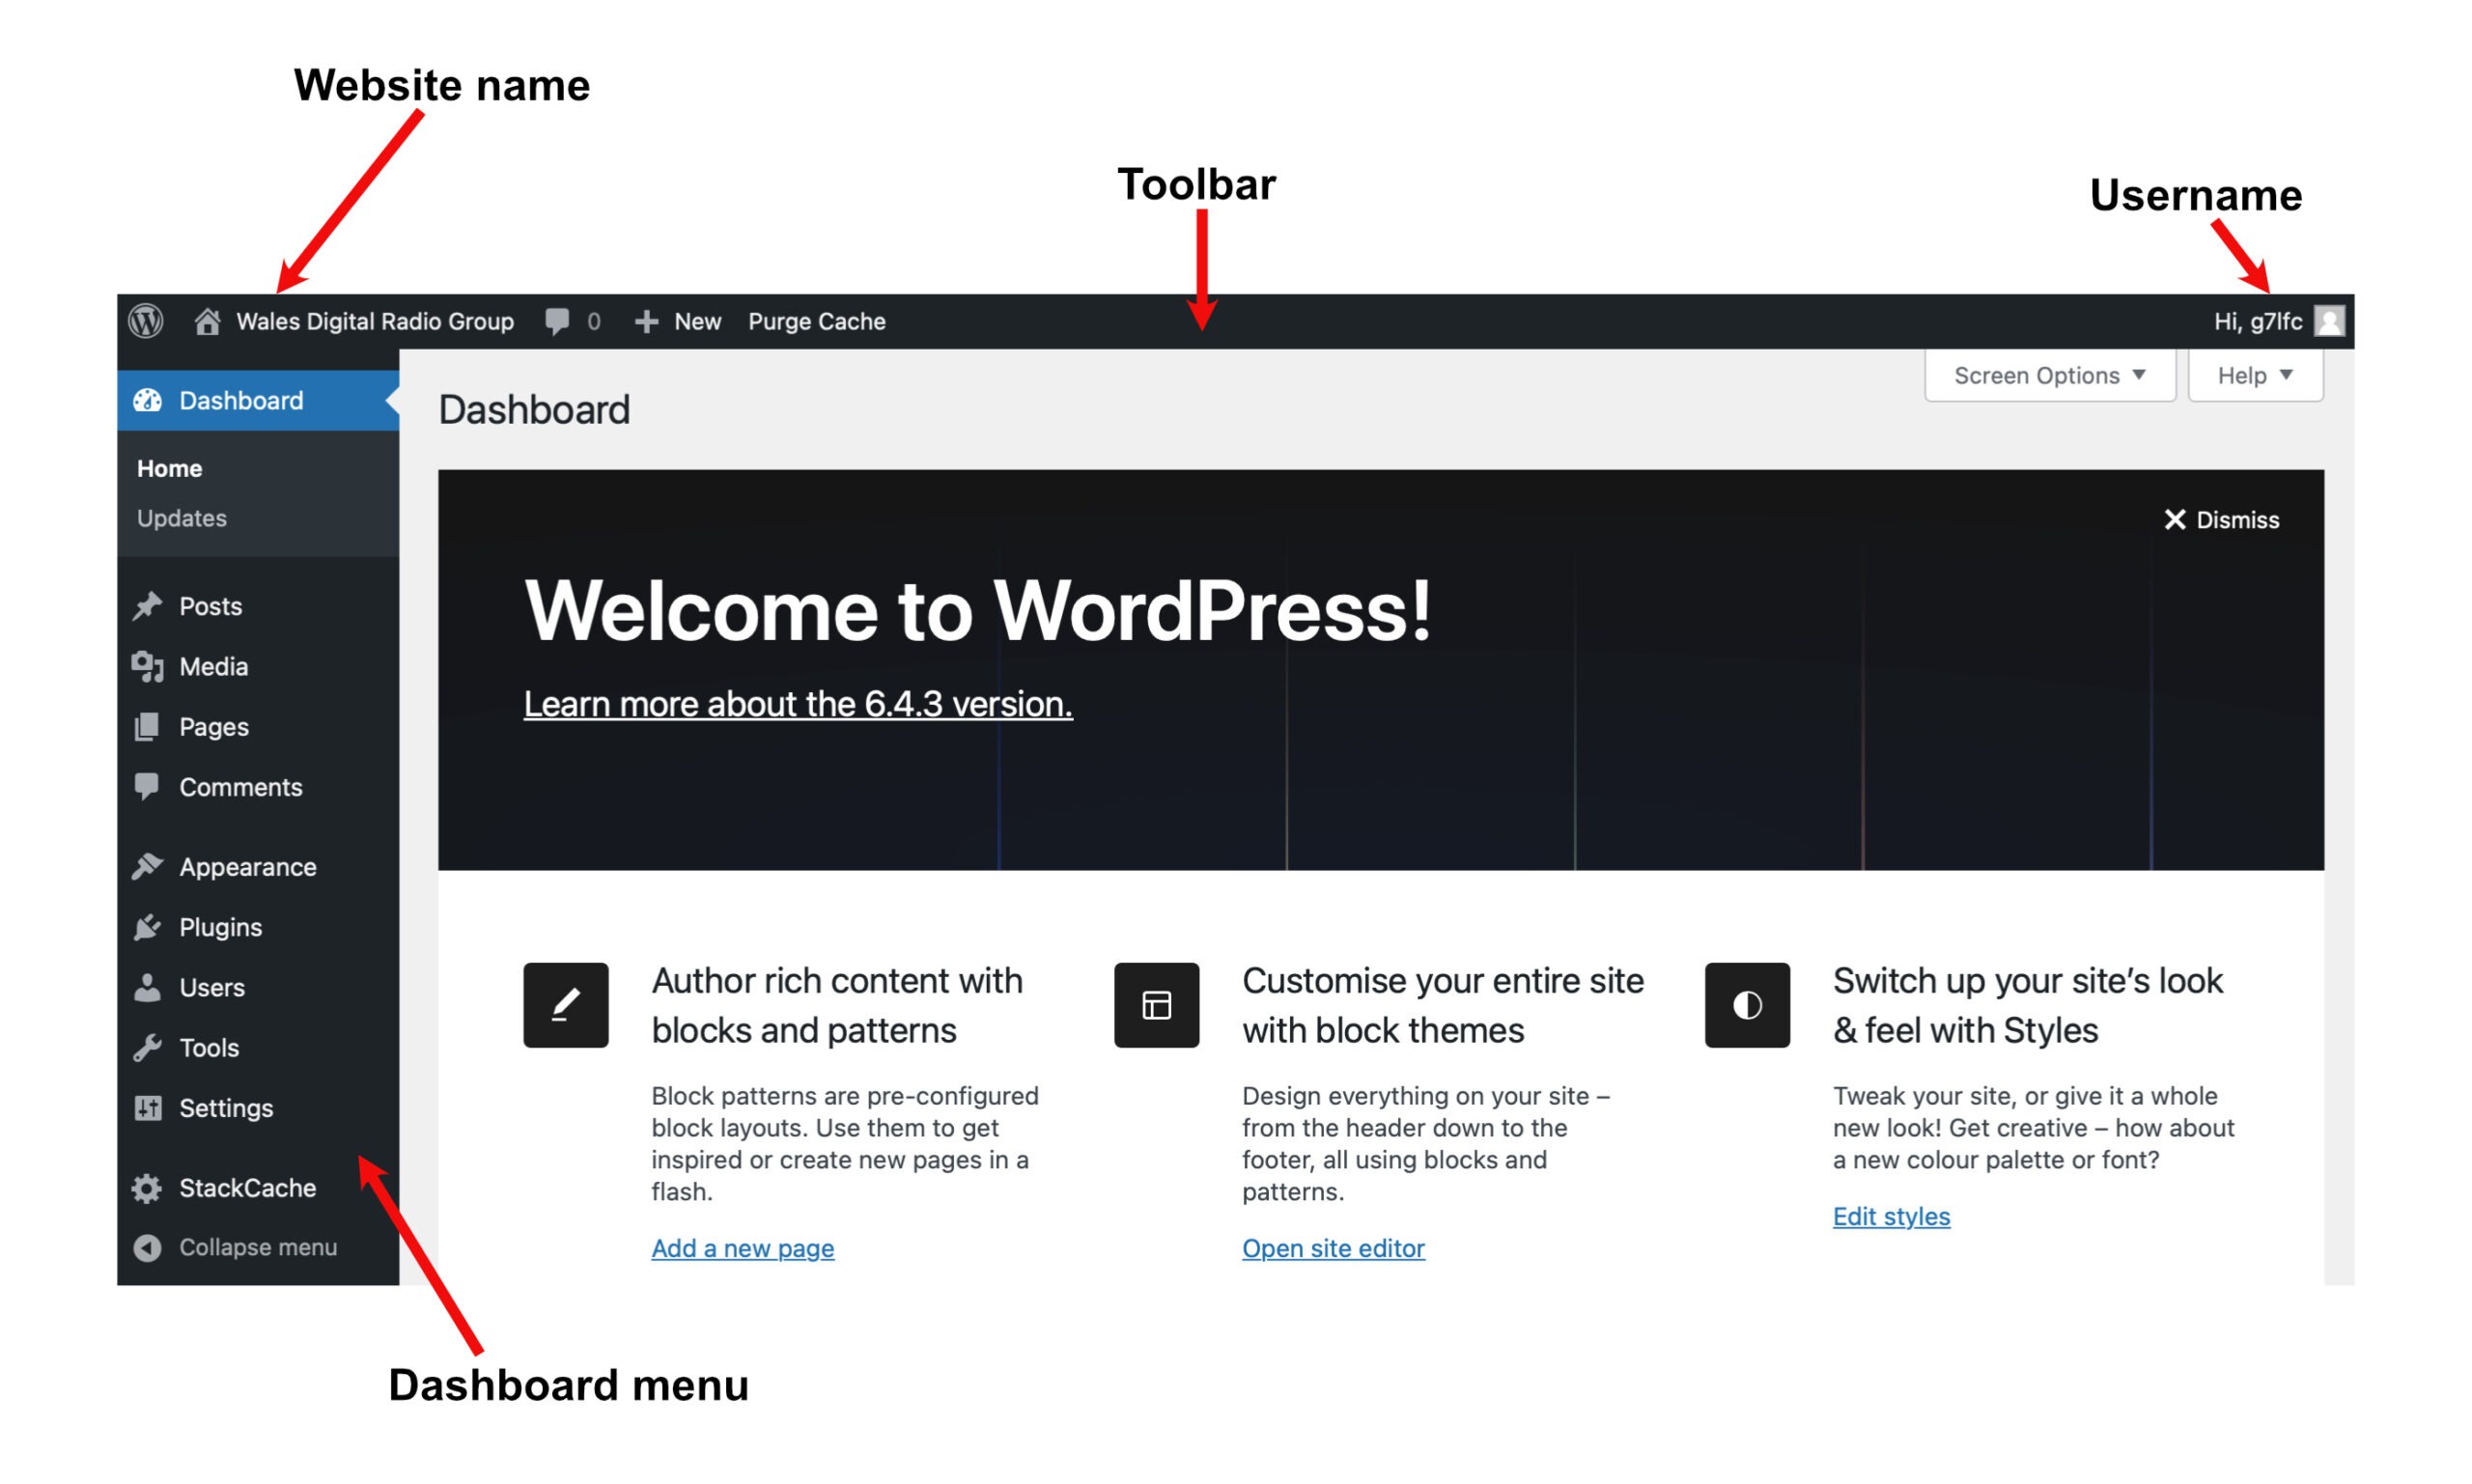This screenshot has height=1484, width=2472.
Task: Open the WordPress logo menu
Action: 146,321
